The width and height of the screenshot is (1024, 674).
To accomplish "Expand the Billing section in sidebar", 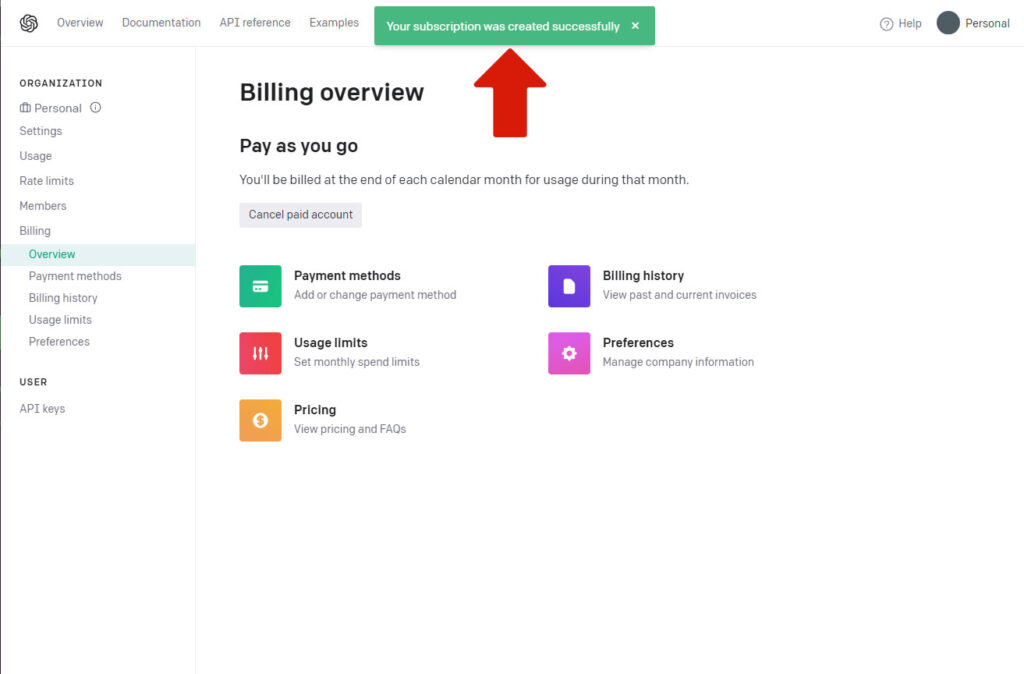I will 35,231.
